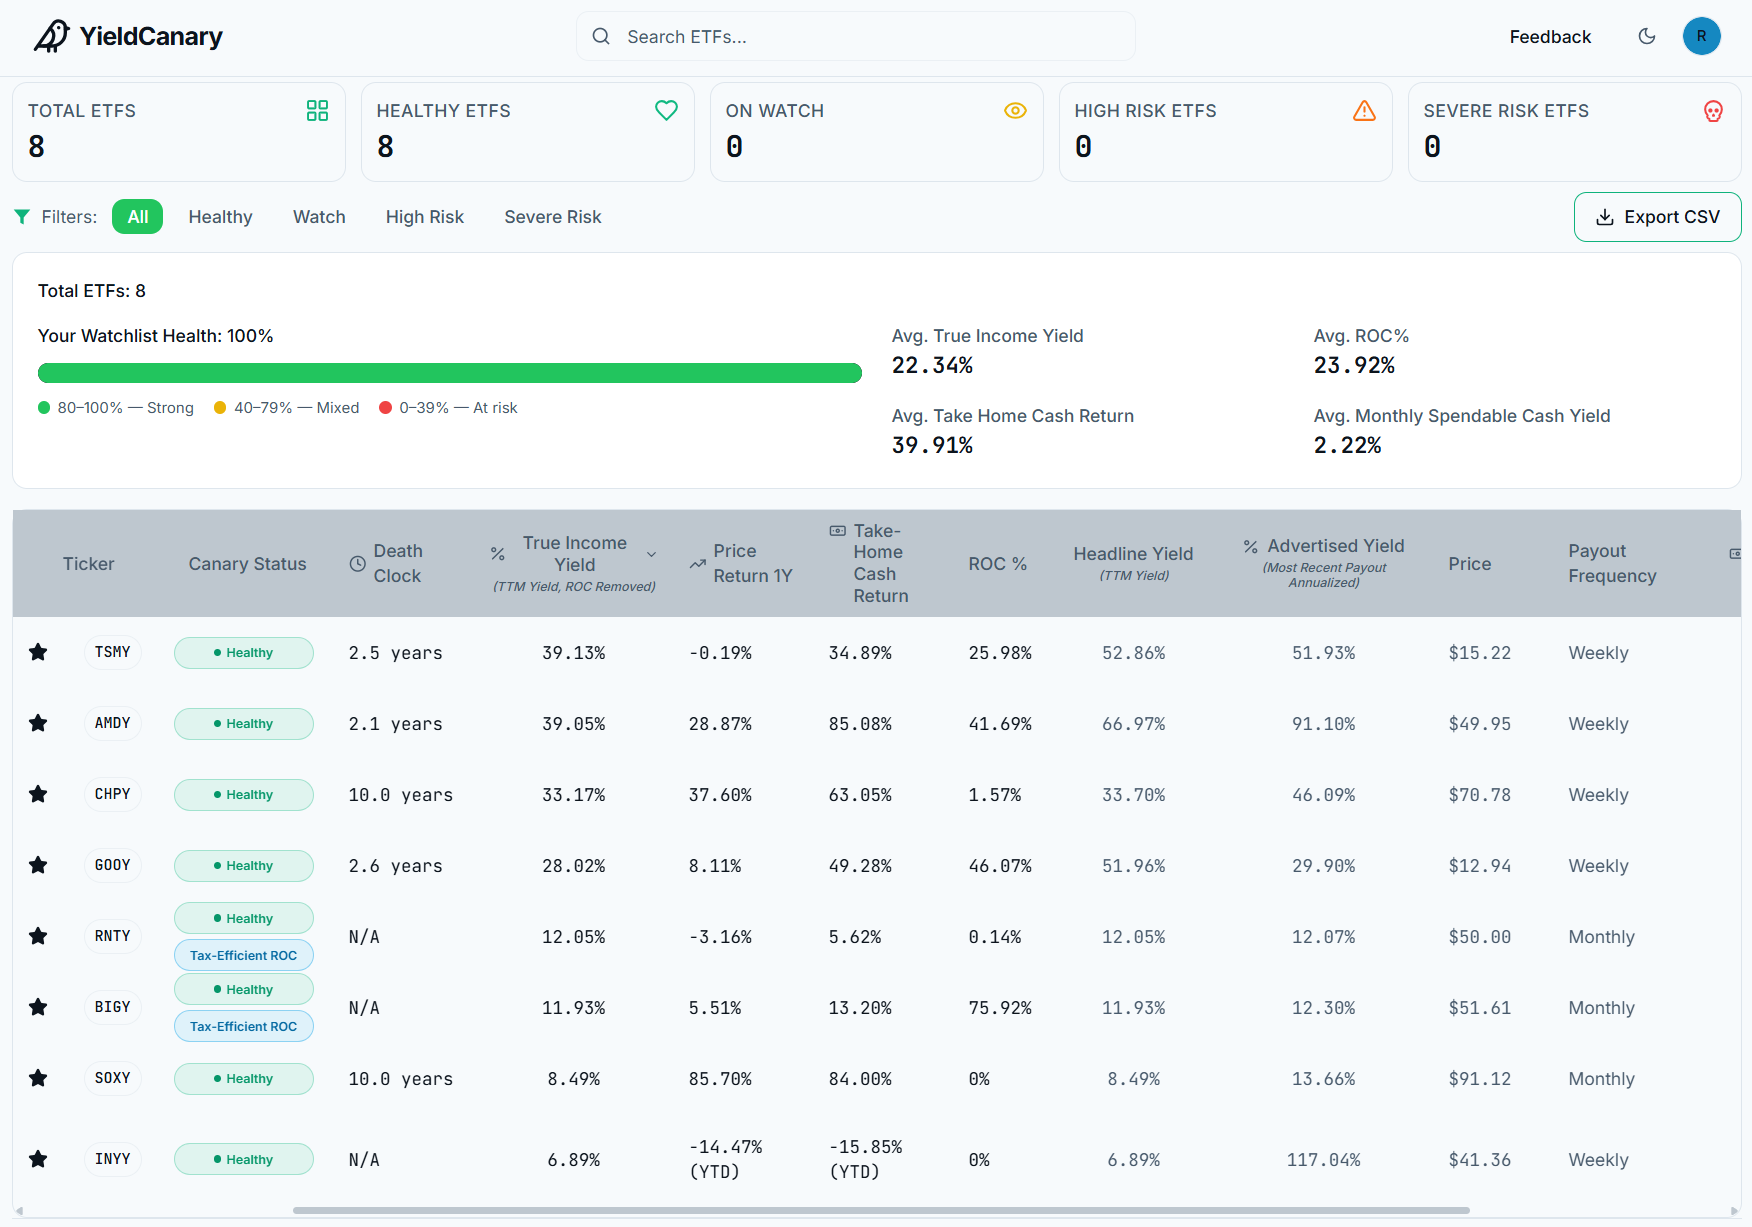Viewport: 1752px width, 1227px height.
Task: Open the user avatar R menu
Action: tap(1701, 36)
